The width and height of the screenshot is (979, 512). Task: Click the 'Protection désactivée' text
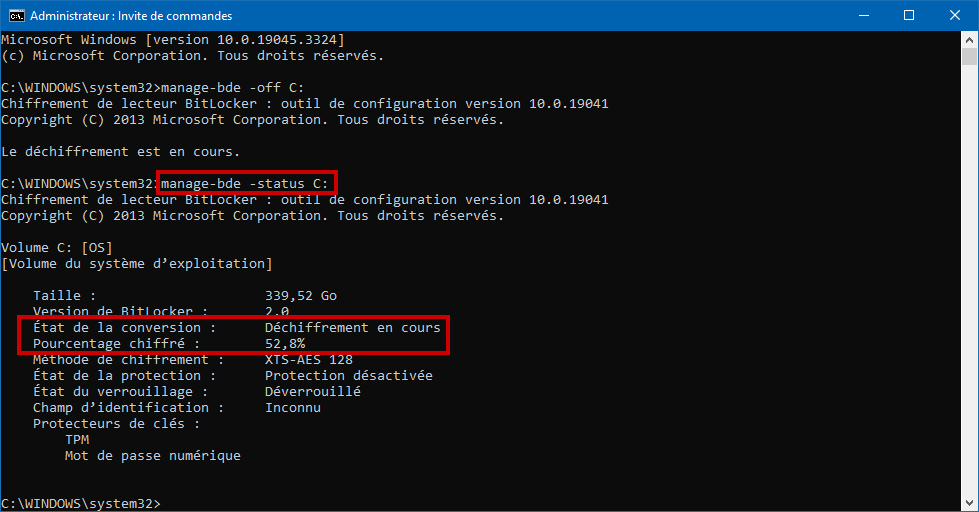click(348, 376)
